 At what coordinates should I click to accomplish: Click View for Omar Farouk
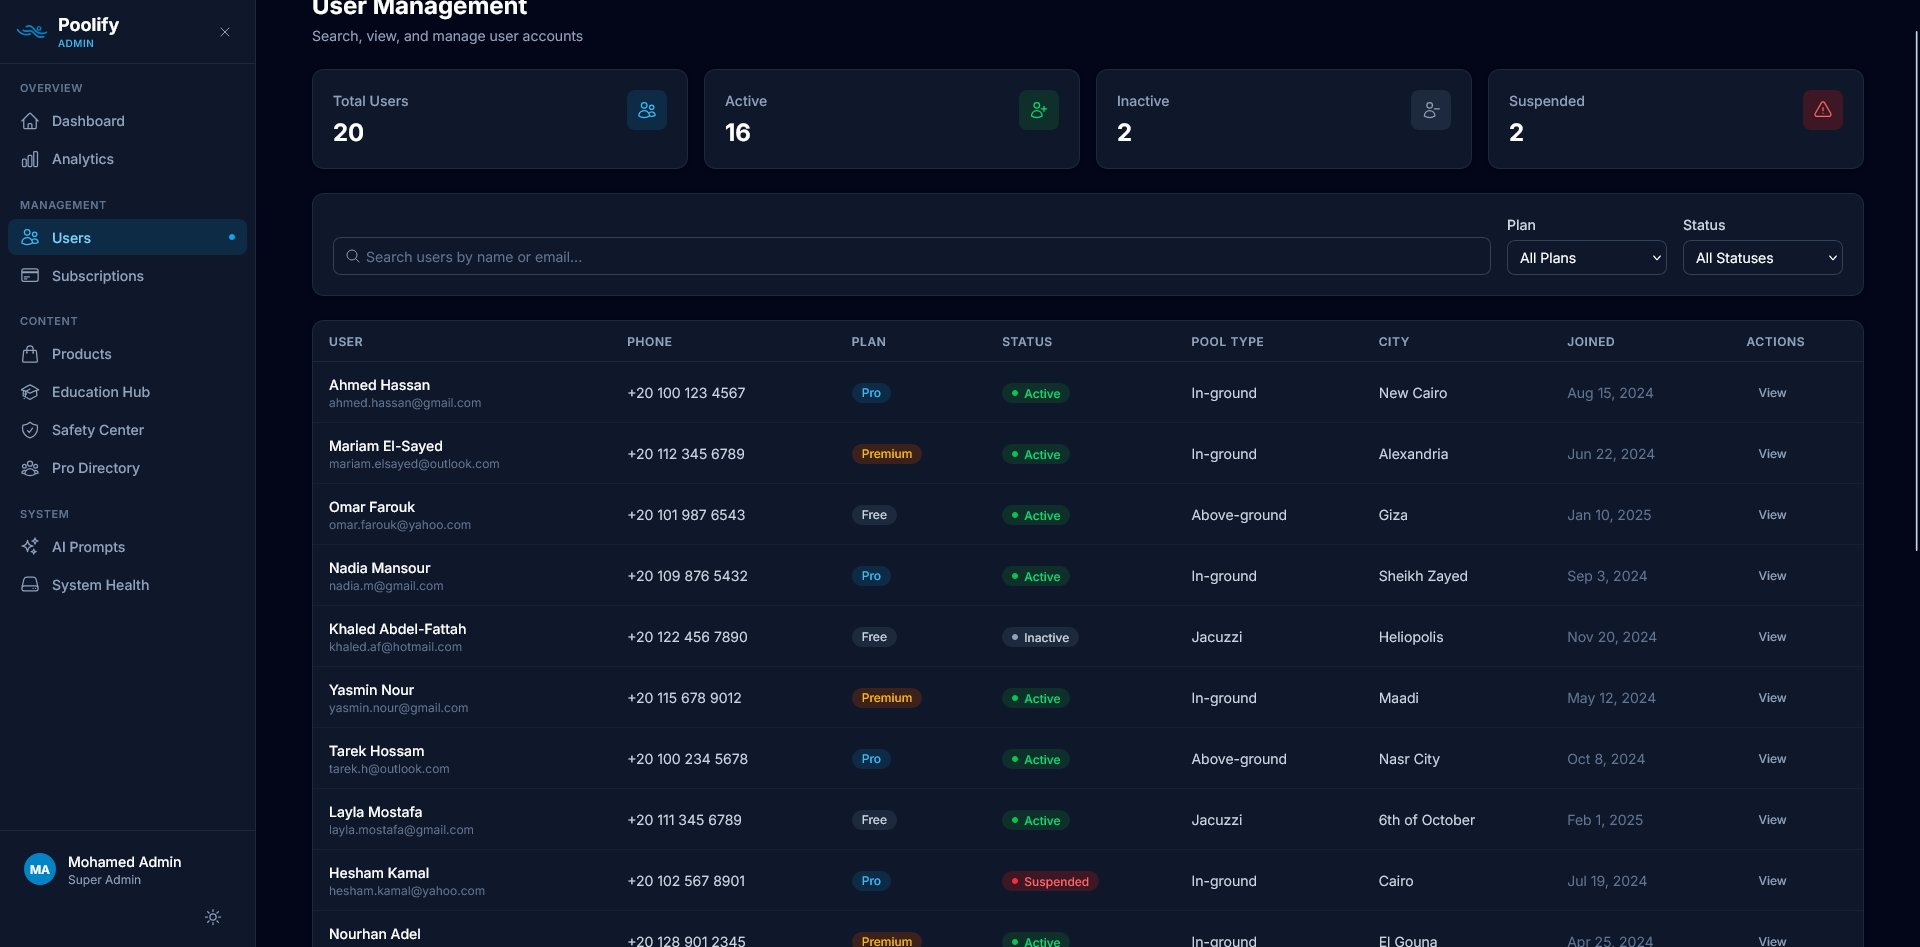[x=1772, y=515]
